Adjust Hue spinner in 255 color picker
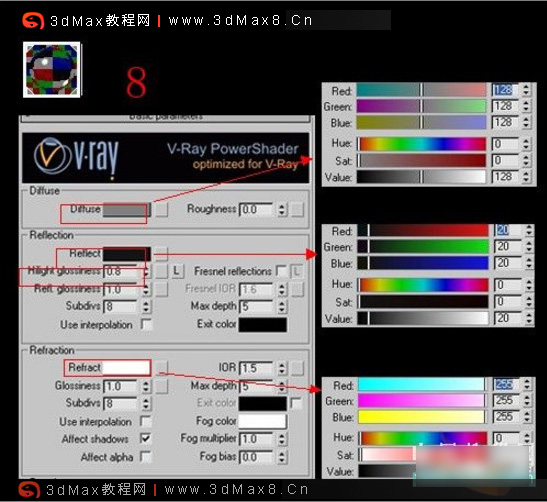This screenshot has height=502, width=547. point(527,438)
